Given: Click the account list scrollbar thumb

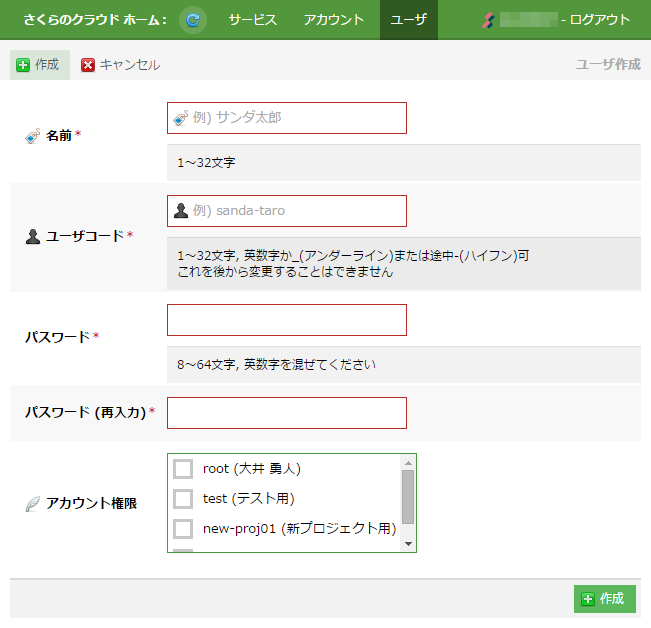Looking at the screenshot, I should coord(408,496).
